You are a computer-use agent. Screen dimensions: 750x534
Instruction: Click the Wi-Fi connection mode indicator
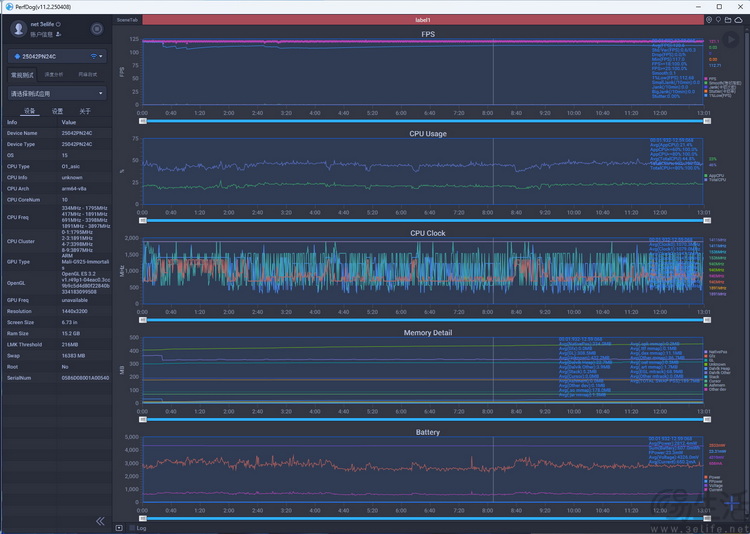[94, 56]
